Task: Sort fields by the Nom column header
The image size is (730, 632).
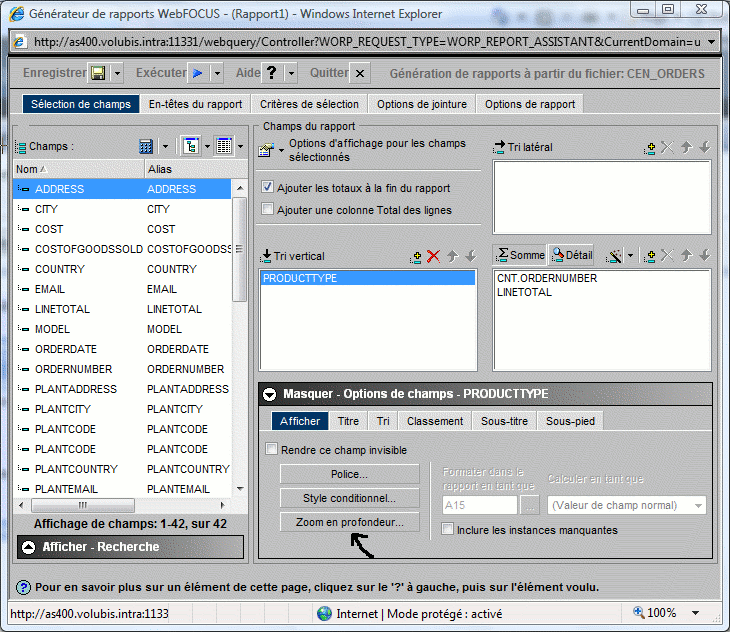Action: click(x=79, y=169)
